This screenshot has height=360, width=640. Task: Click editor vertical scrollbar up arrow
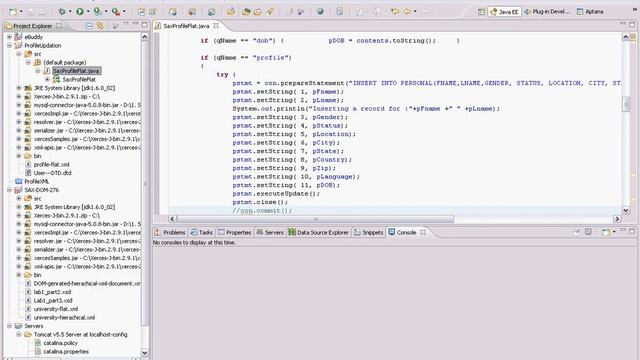[x=626, y=37]
